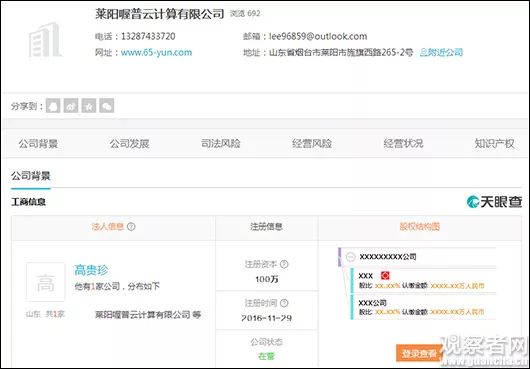Click the 山东 共1家 region entry
This screenshot has width=530, height=369.
pos(45,315)
